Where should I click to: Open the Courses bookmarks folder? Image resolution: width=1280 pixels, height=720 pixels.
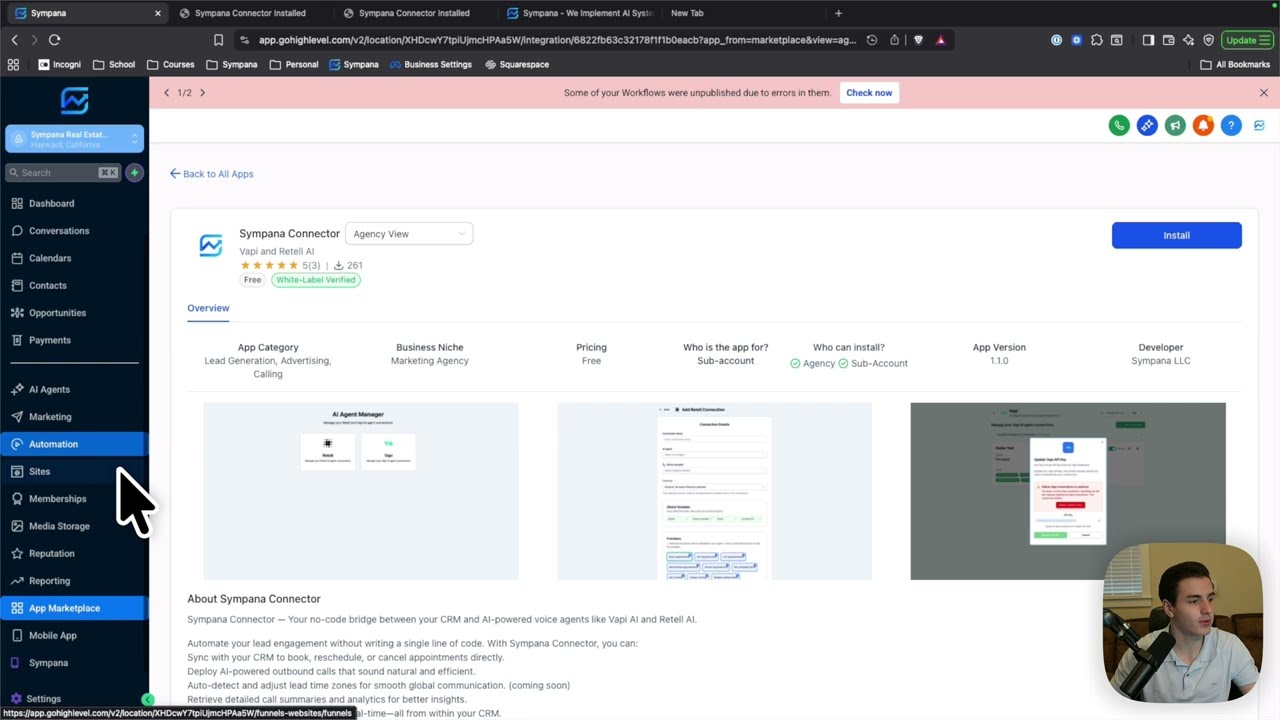pos(170,64)
